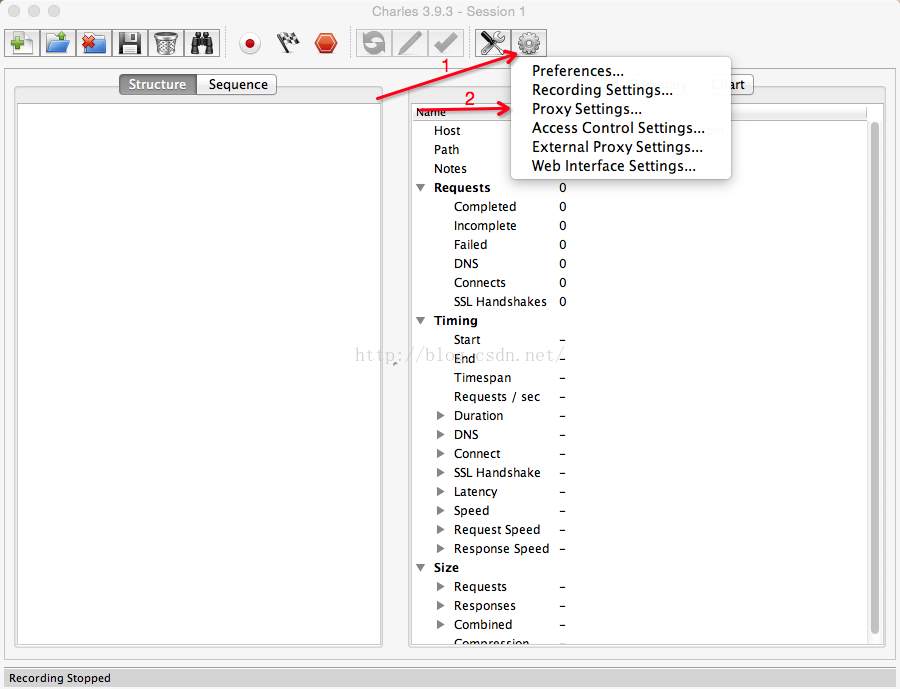Collapse the Timing section triangle
Viewport: 900px width, 689px height.
pos(421,320)
